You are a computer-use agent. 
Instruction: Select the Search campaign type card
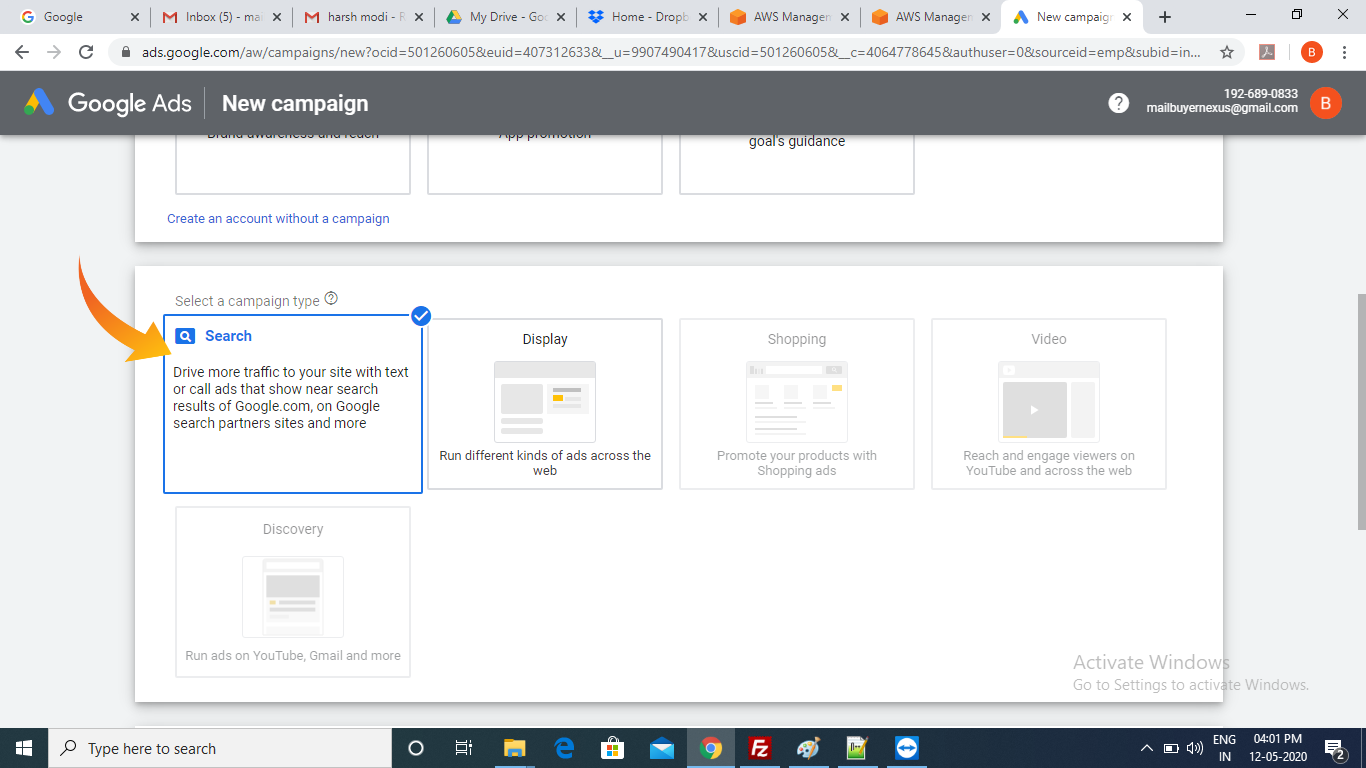[293, 405]
